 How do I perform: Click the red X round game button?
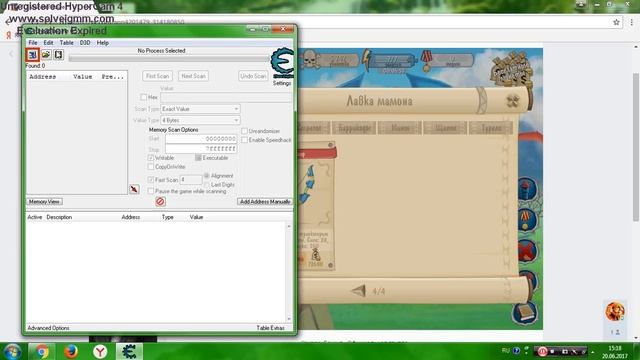[x=528, y=250]
